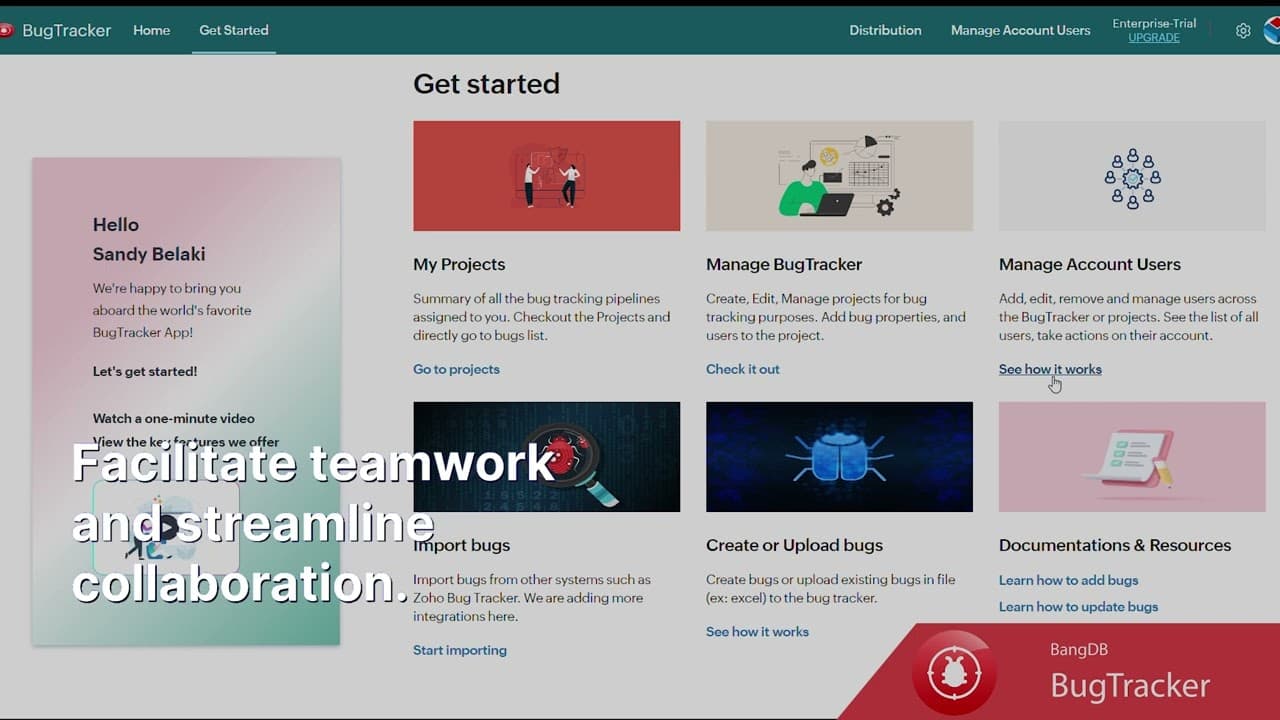Click the BugTracker logo icon in header
Viewport: 1280px width, 720px height.
click(x=5, y=30)
